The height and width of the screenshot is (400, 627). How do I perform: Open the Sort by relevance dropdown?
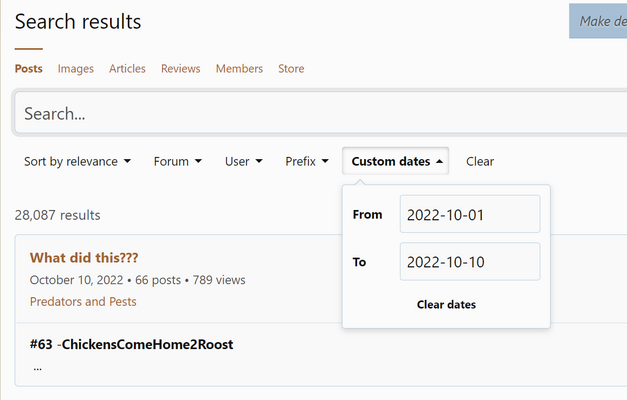[77, 161]
